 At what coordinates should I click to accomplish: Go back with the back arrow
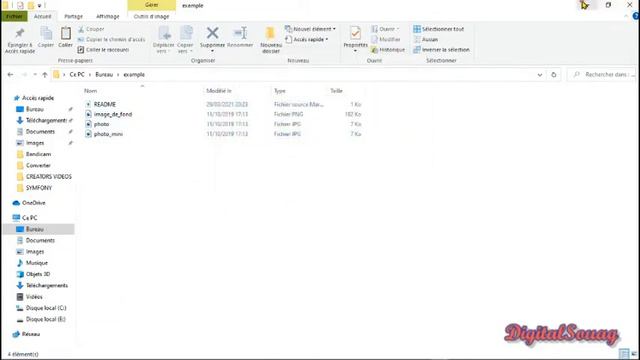click(x=10, y=75)
